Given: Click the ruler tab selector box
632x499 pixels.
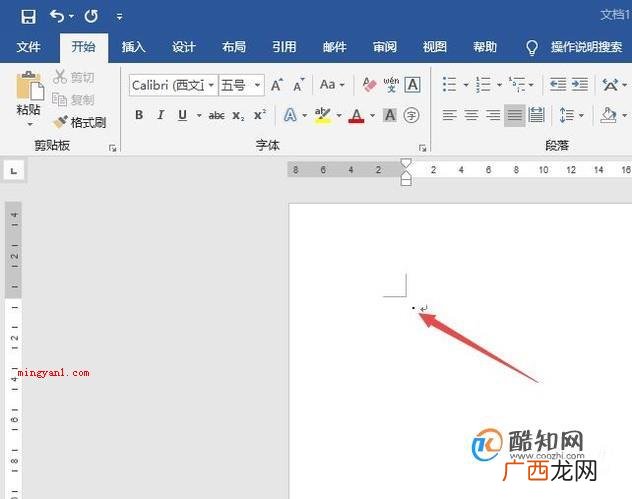Looking at the screenshot, I should pyautogui.click(x=14, y=171).
